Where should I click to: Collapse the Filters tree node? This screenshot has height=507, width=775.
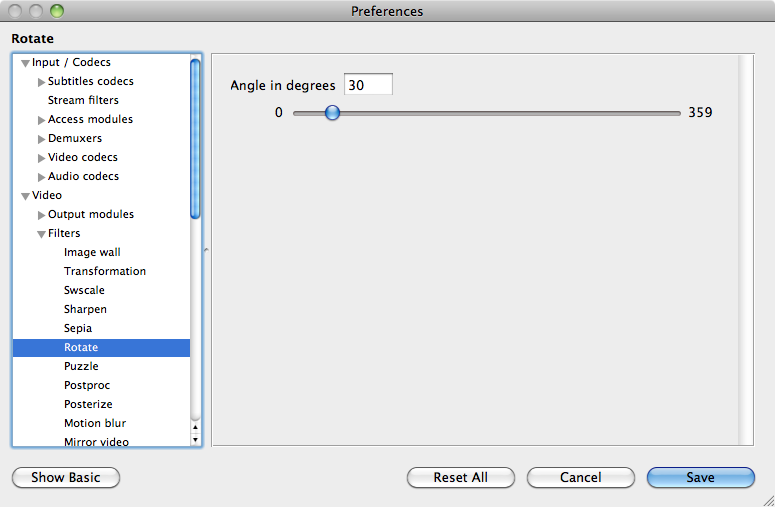coord(41,234)
